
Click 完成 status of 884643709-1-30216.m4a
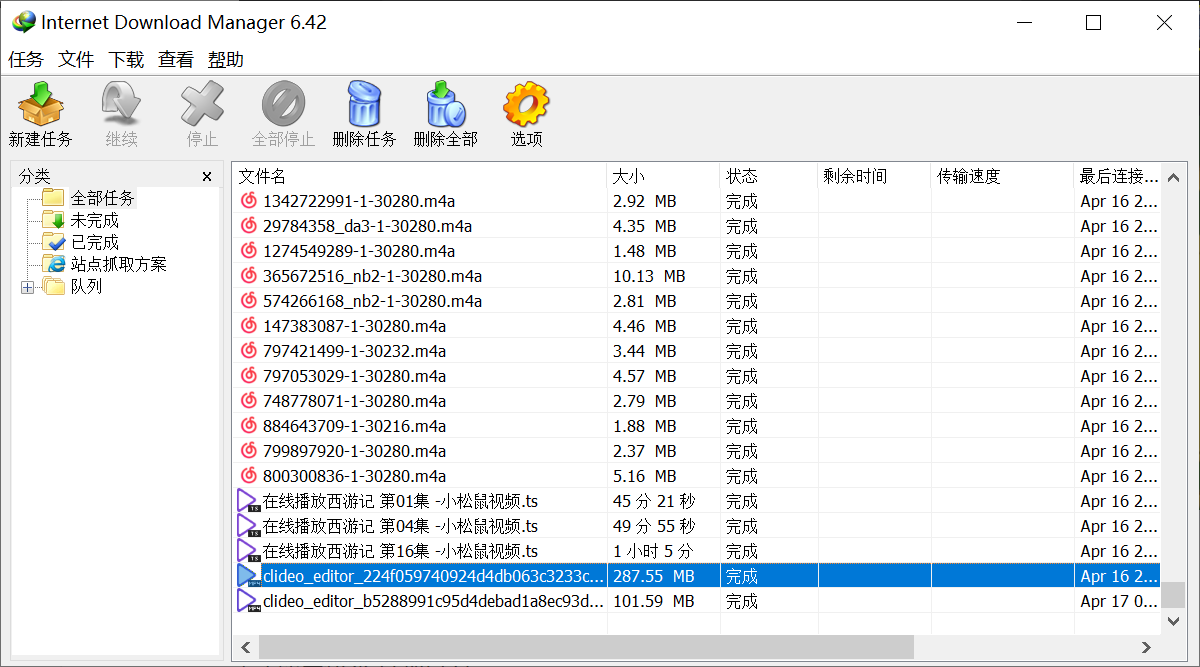coord(742,426)
